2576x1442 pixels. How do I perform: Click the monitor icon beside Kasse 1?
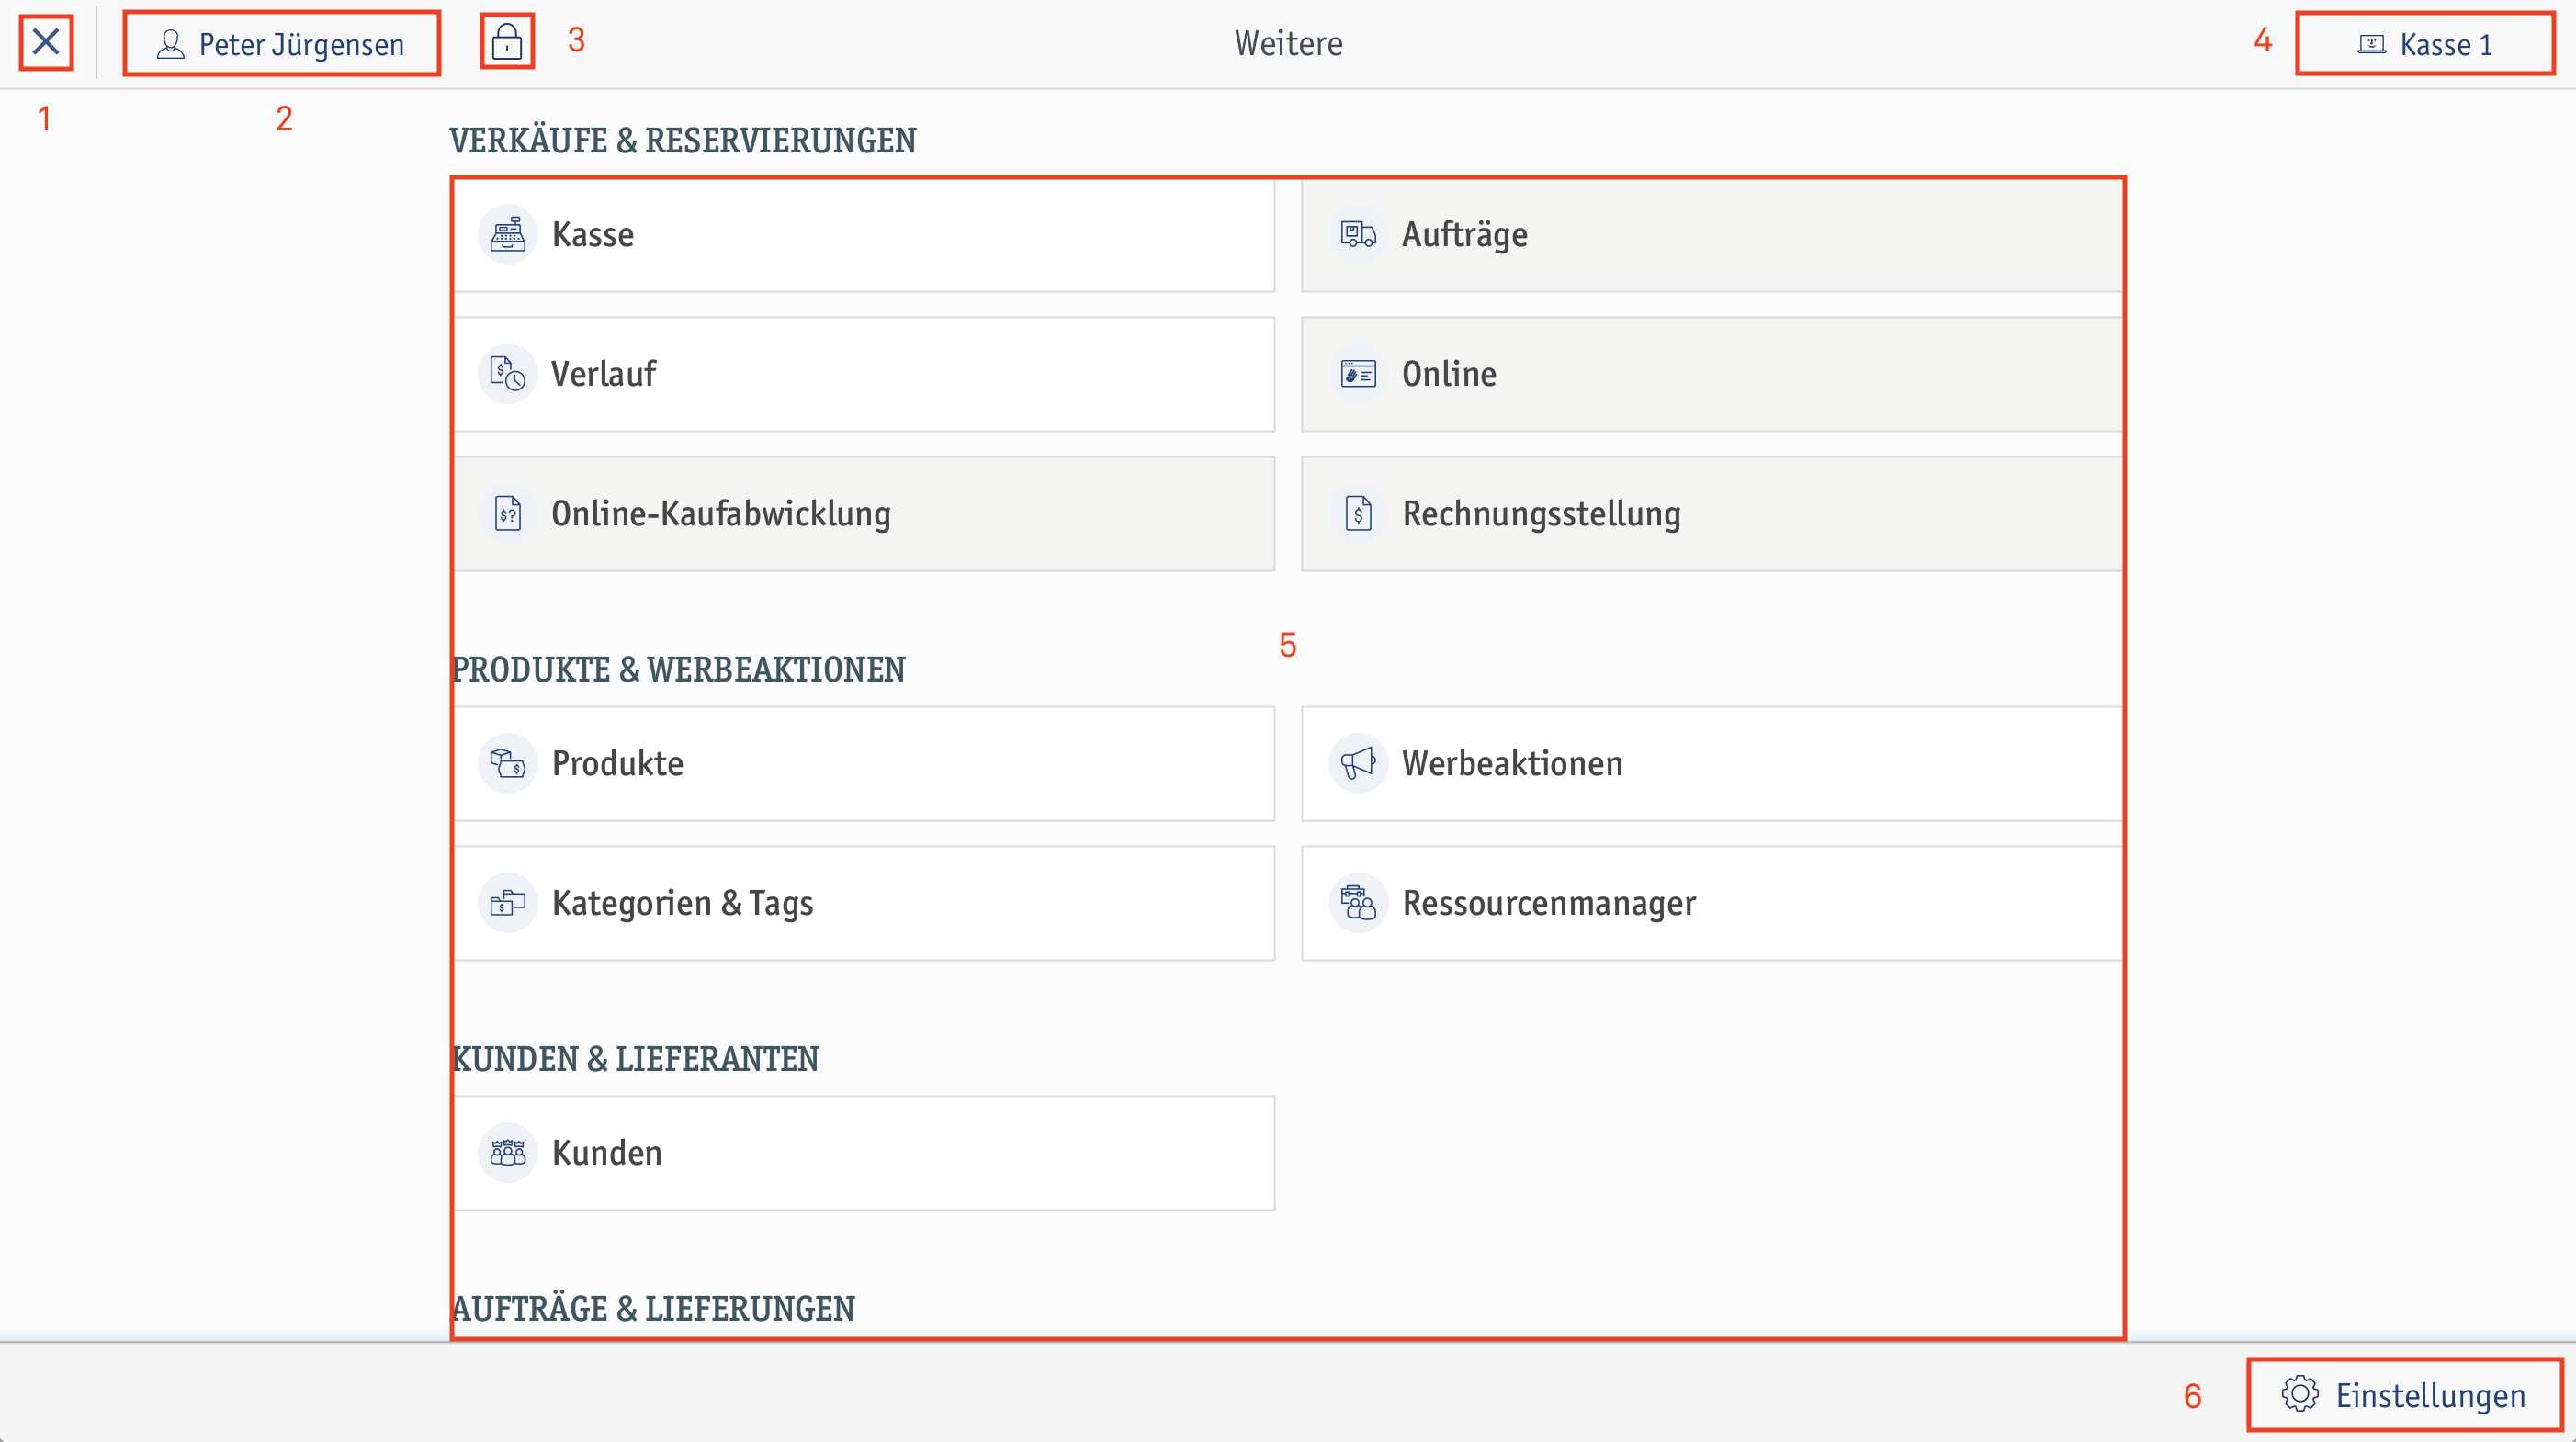click(2371, 44)
